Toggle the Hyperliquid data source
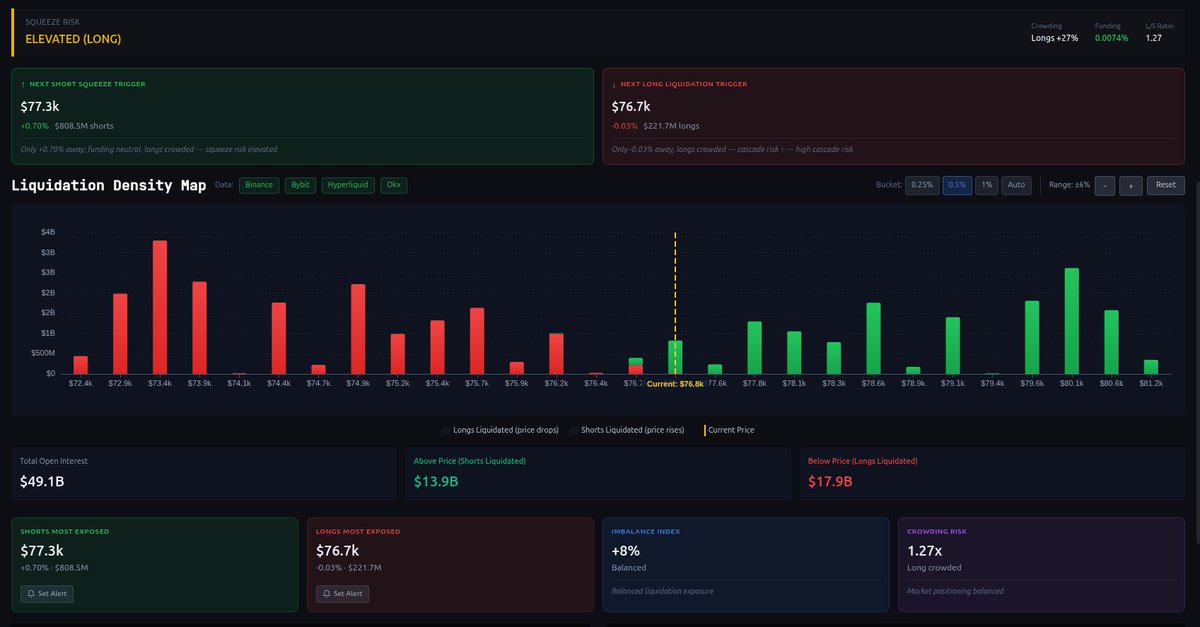Viewport: 1200px width, 627px height. pos(348,185)
